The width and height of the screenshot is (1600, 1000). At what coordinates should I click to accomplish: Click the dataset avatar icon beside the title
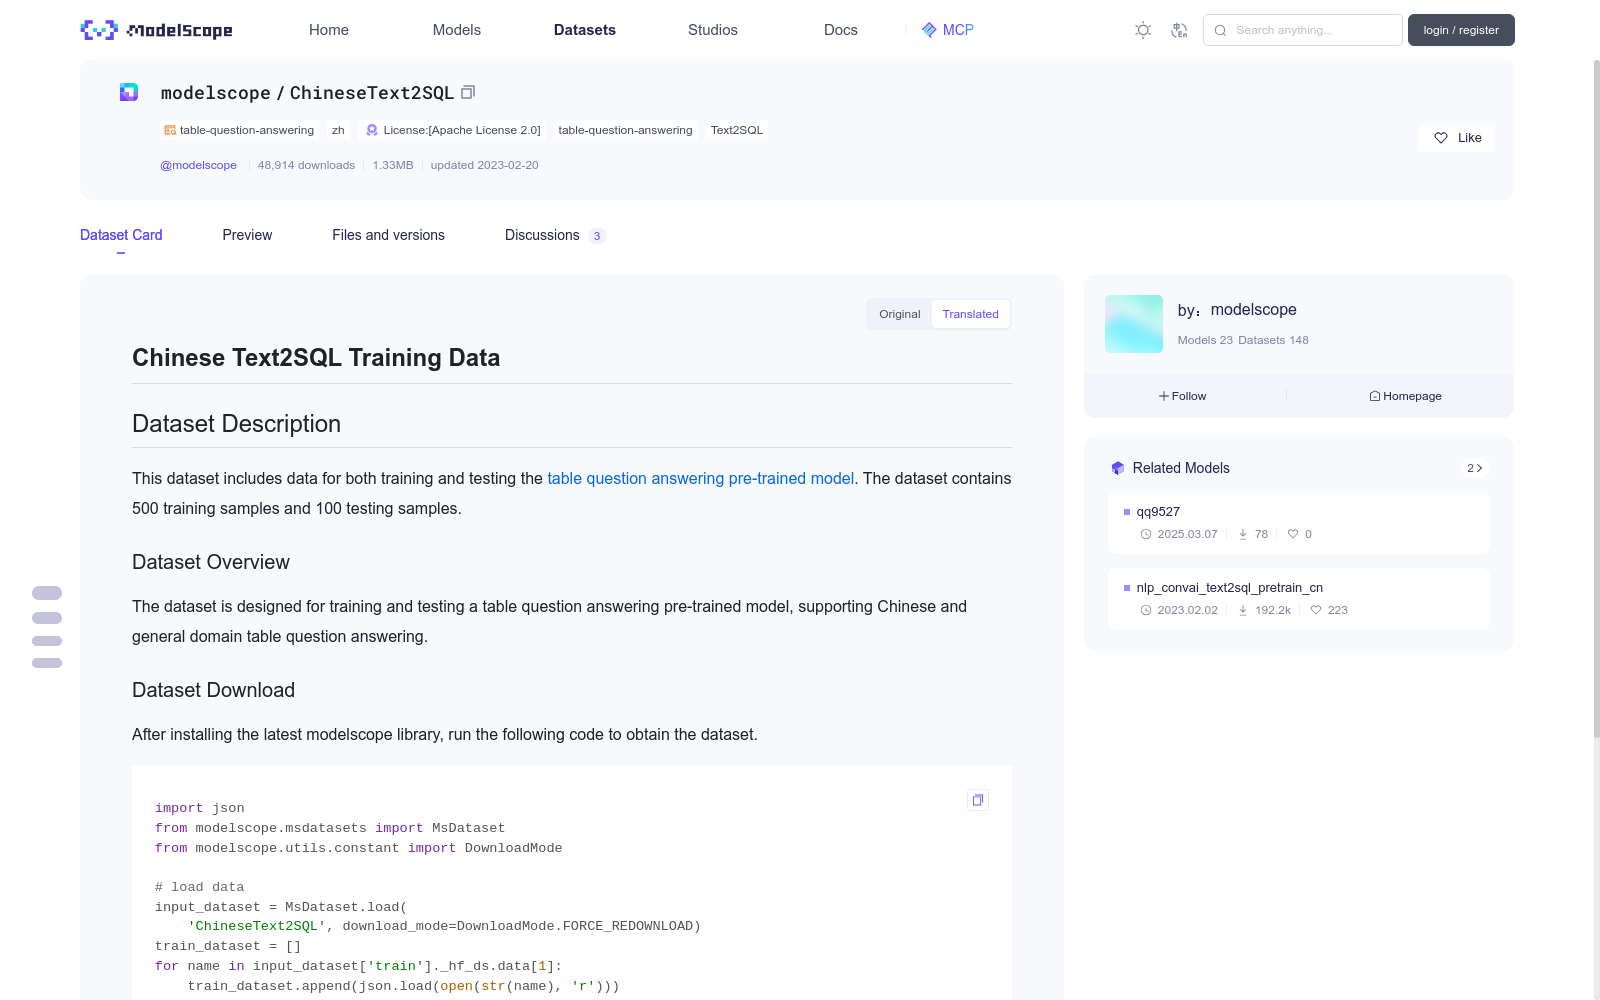[x=129, y=92]
